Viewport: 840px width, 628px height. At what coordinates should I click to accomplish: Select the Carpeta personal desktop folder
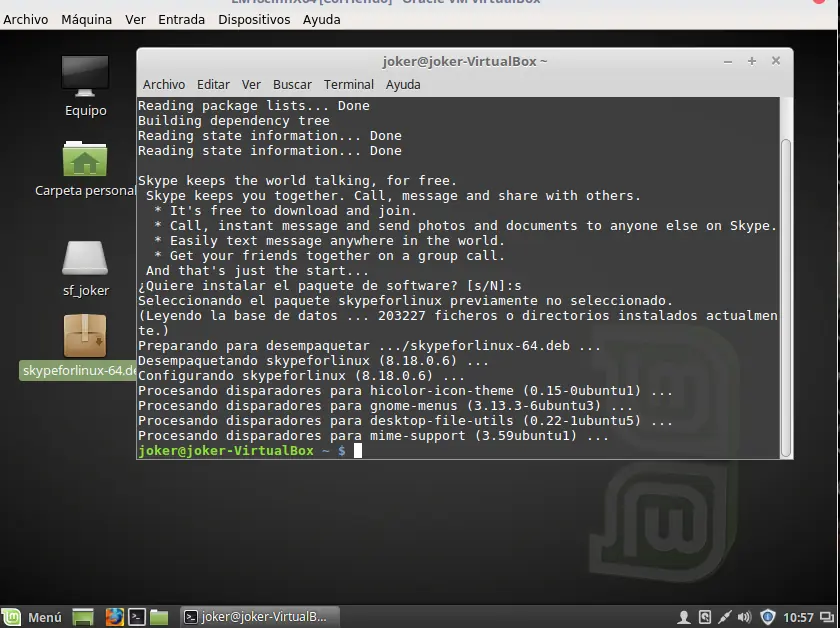85,168
